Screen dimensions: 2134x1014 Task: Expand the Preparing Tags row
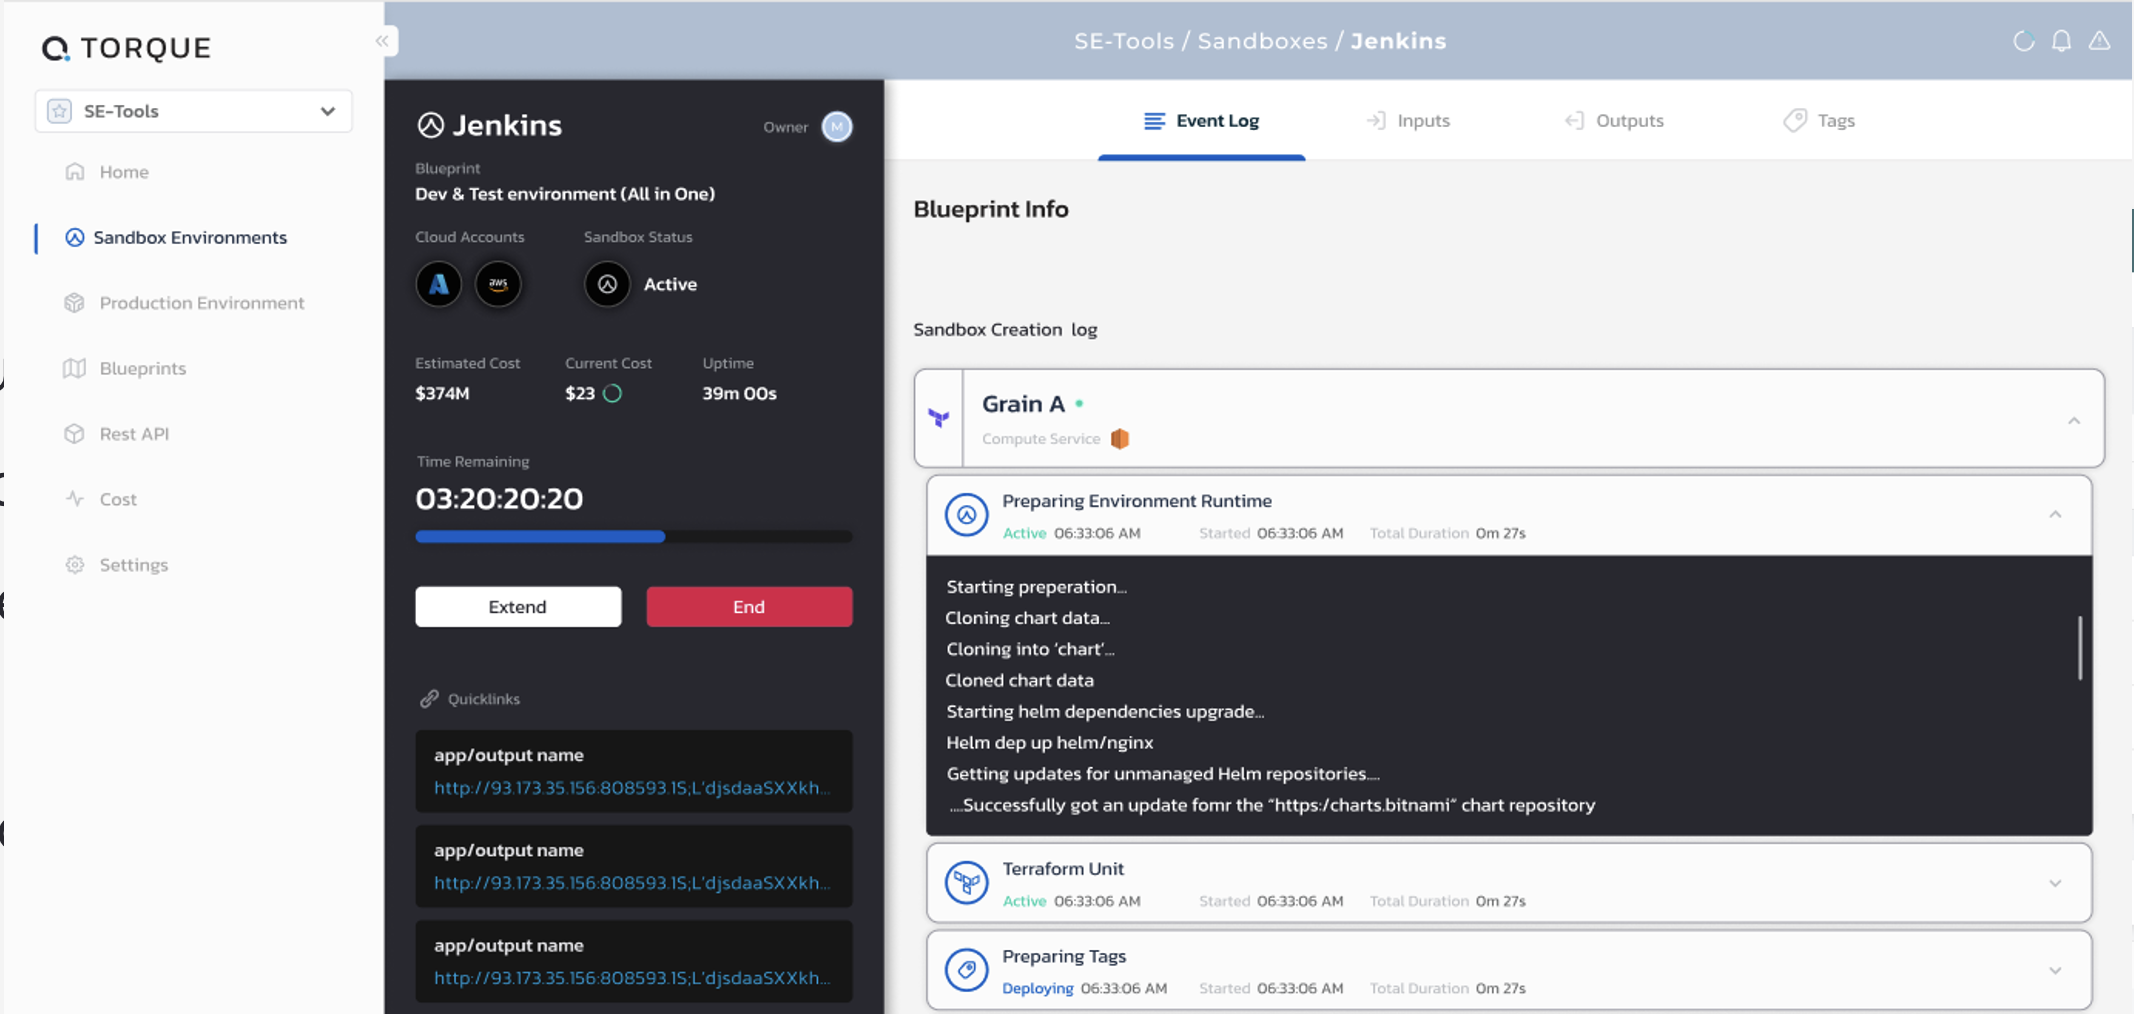pyautogui.click(x=2055, y=970)
